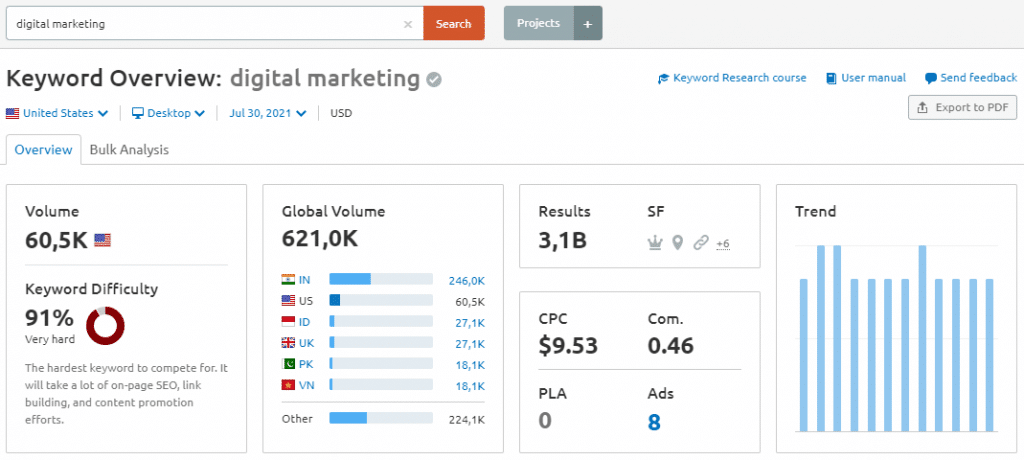Click the UK country link
Image resolution: width=1024 pixels, height=460 pixels.
pyautogui.click(x=306, y=343)
